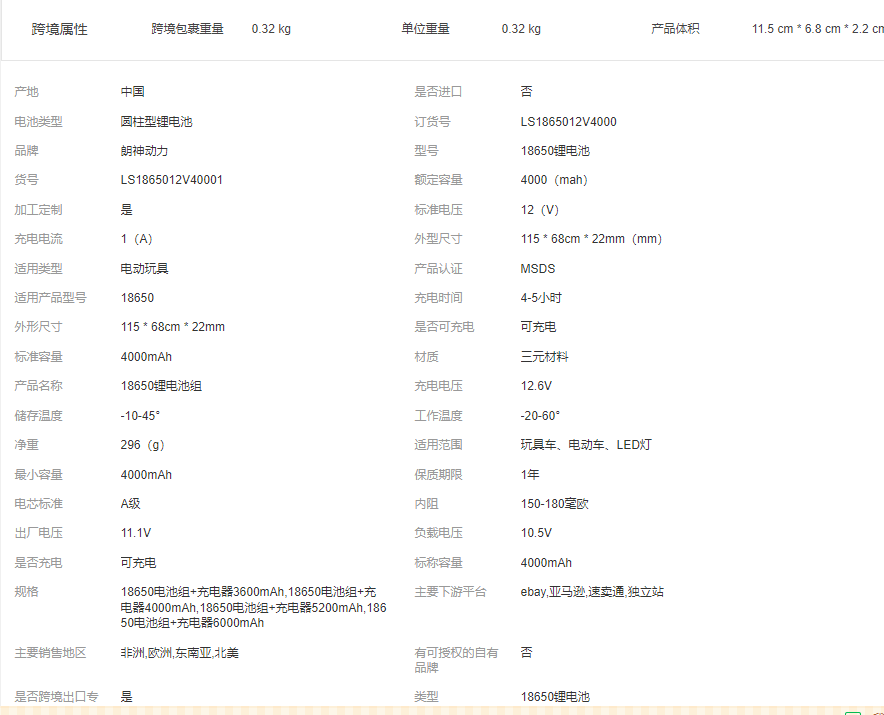The width and height of the screenshot is (884, 715).
Task: Click the 产品体积 dimensions value
Action: point(817,29)
